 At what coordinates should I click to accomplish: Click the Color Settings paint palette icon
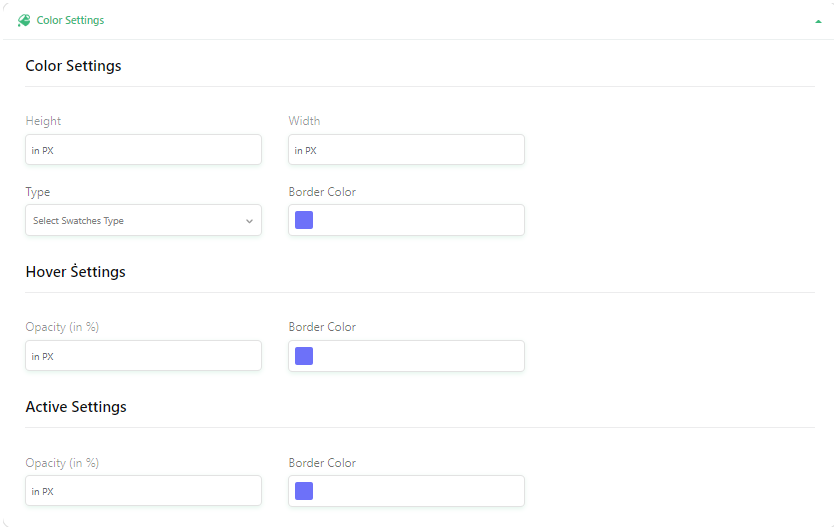click(24, 20)
